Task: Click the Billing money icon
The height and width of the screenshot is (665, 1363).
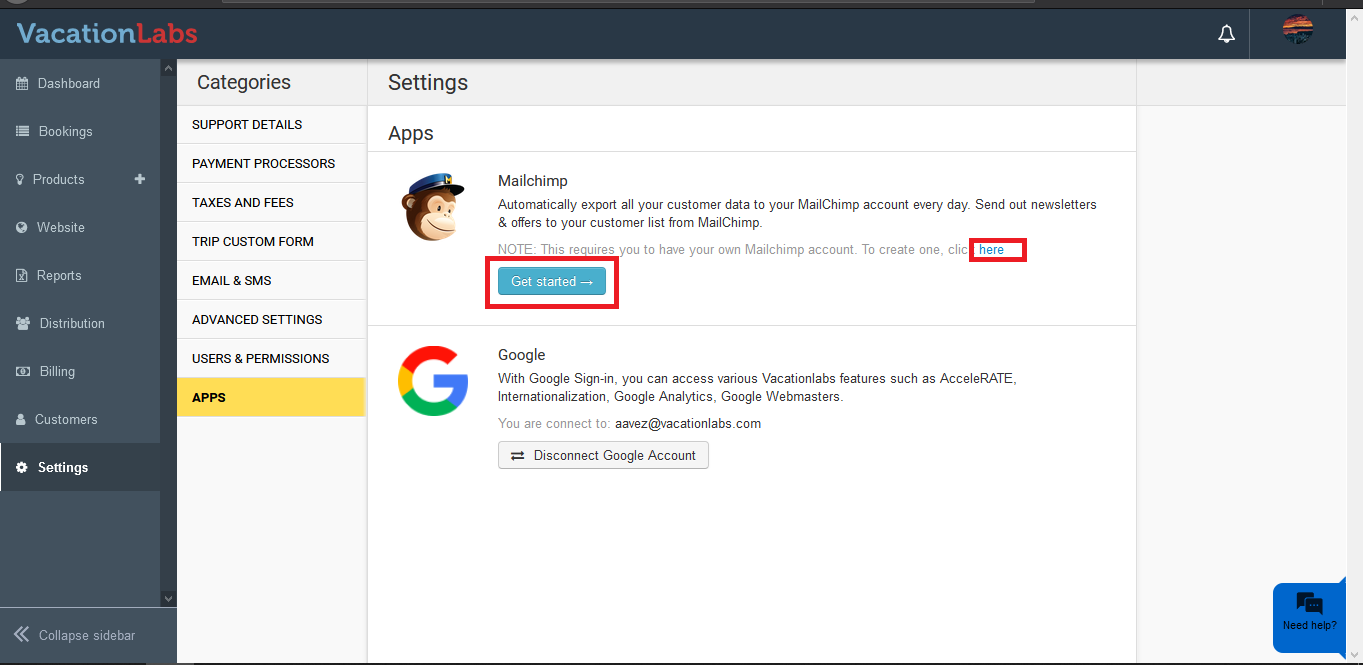Action: (x=23, y=371)
